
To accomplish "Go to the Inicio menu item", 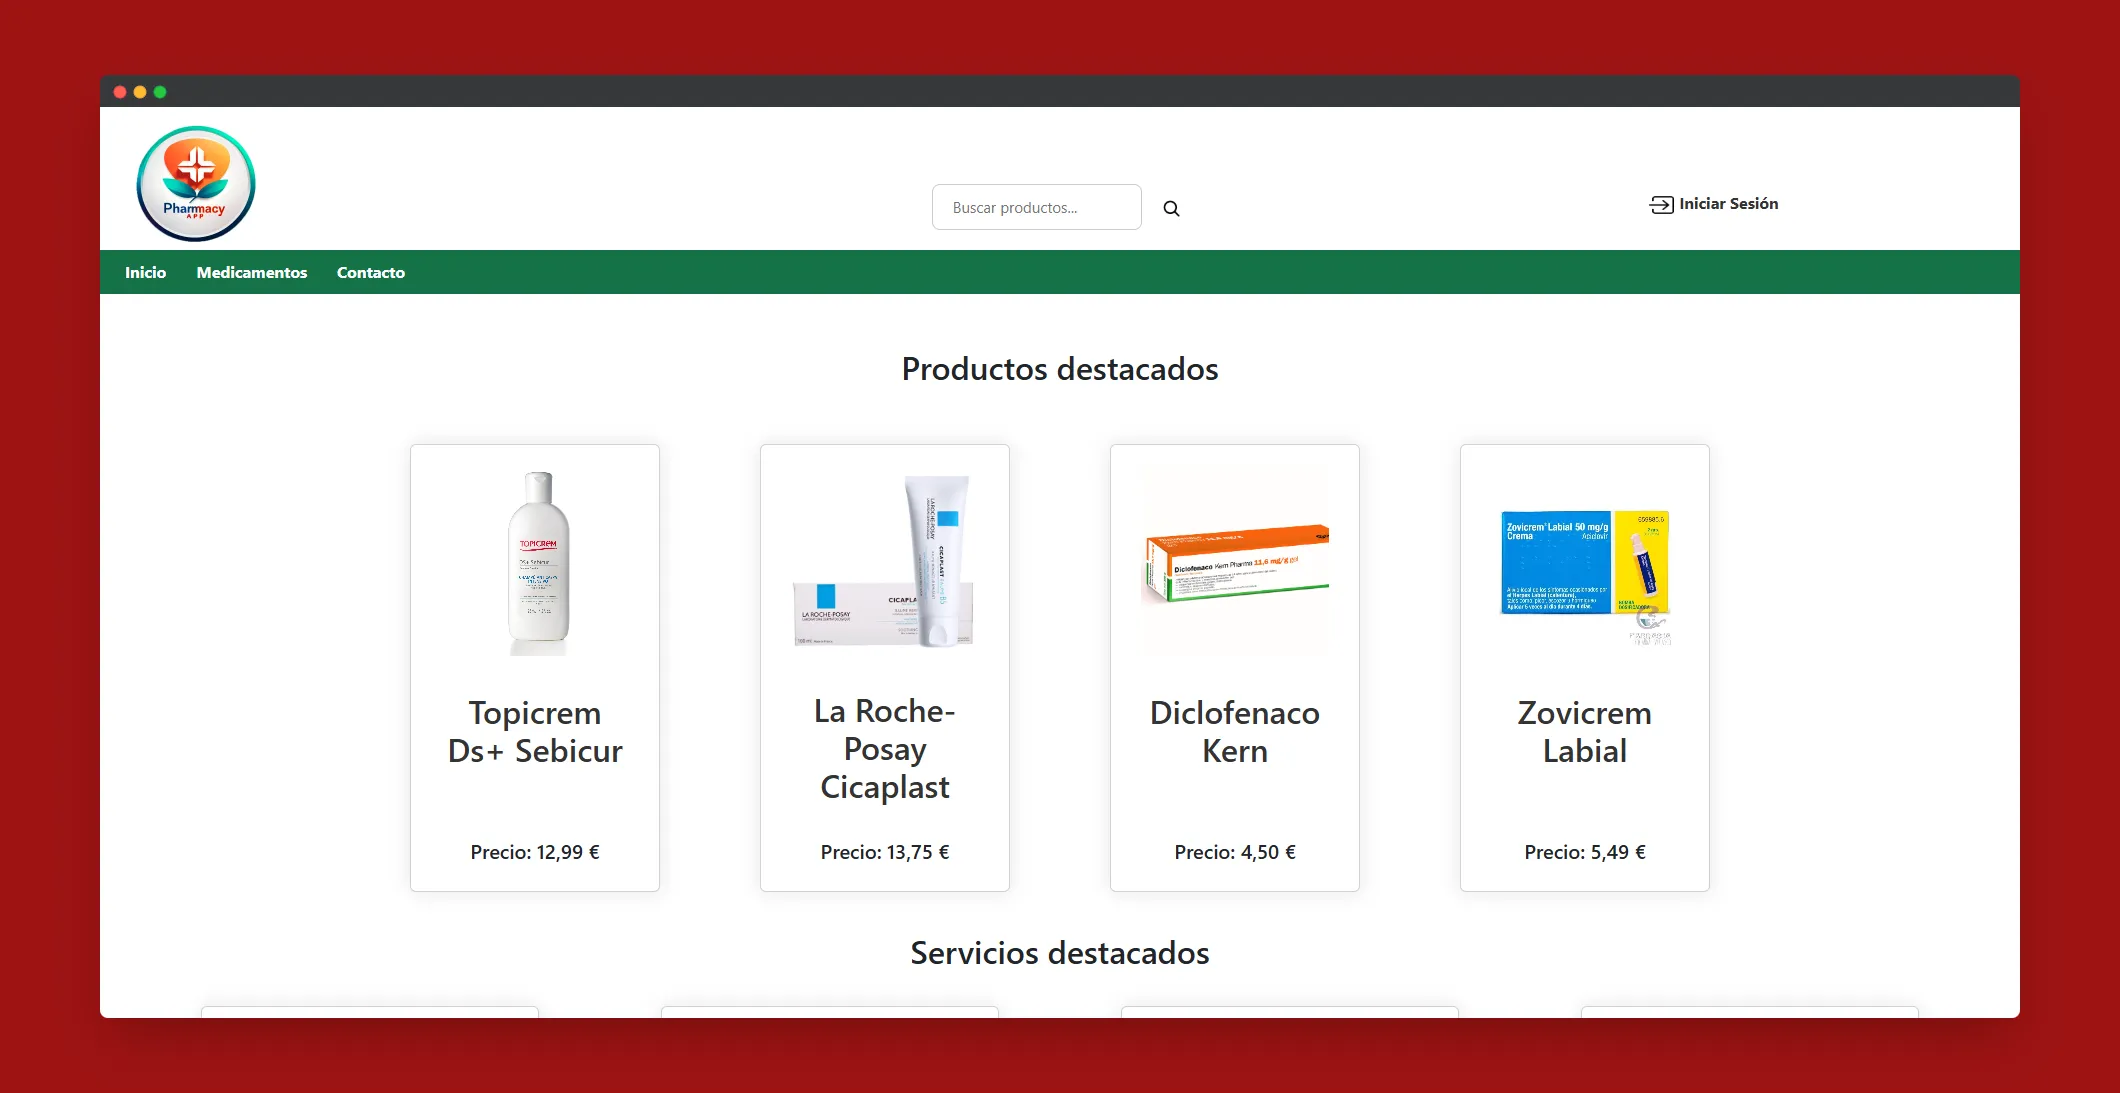I will click(x=145, y=272).
